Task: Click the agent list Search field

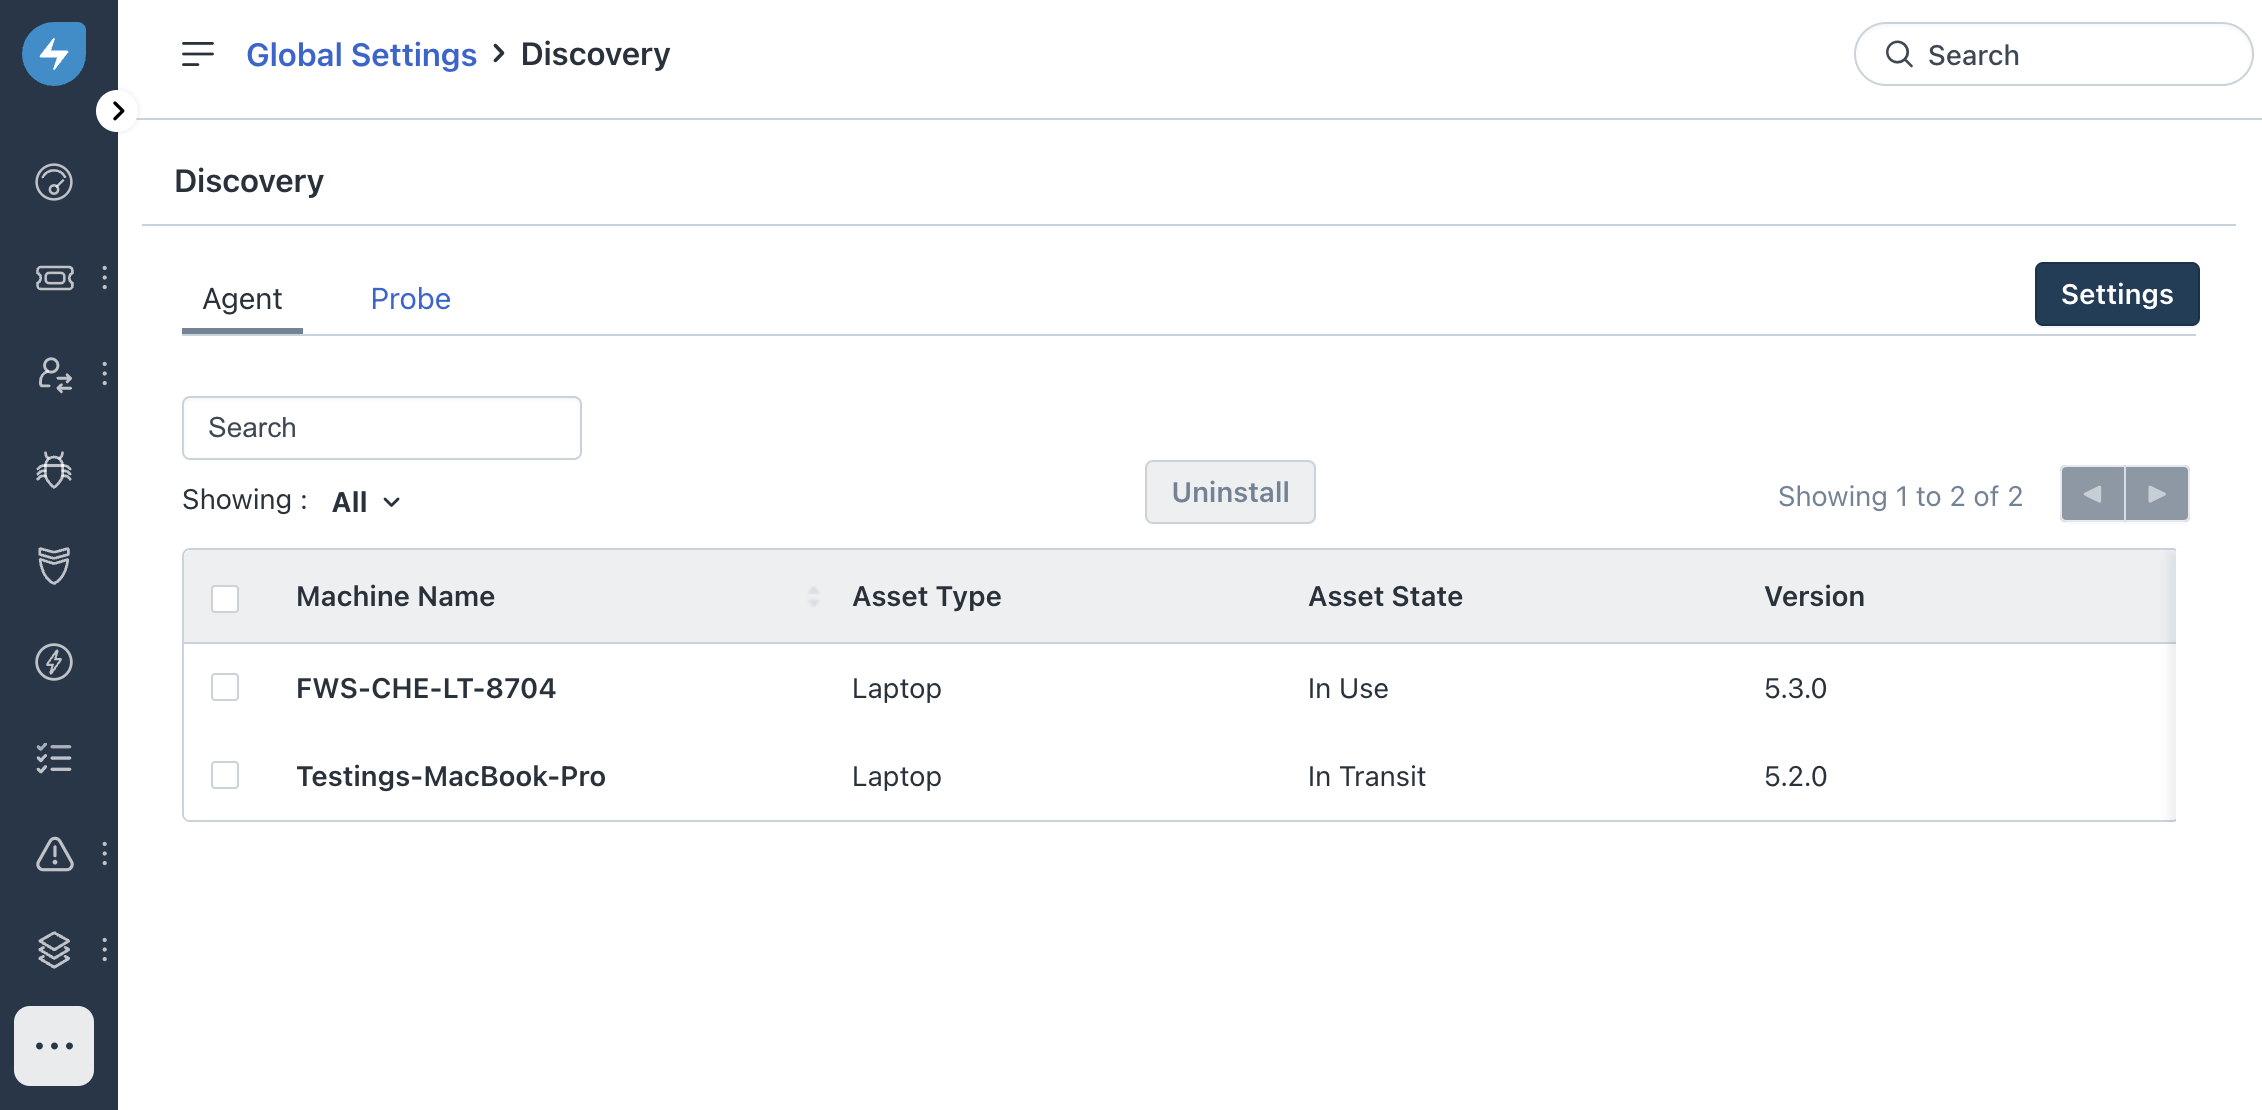Action: click(x=381, y=428)
